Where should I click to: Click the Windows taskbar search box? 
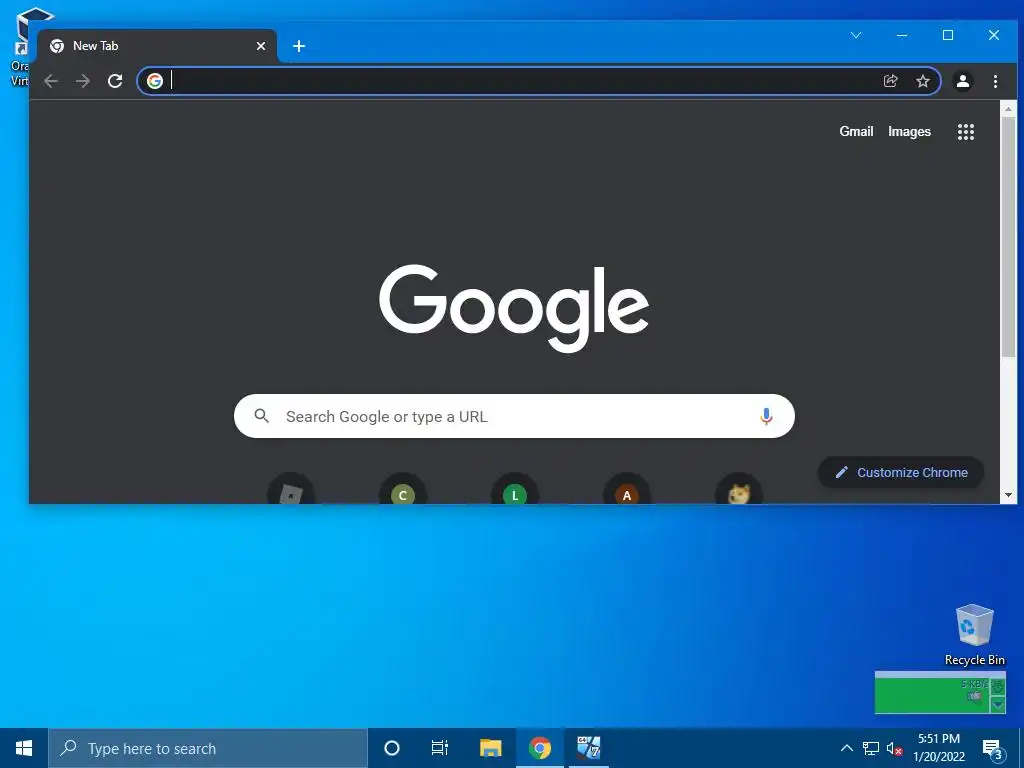(x=208, y=748)
